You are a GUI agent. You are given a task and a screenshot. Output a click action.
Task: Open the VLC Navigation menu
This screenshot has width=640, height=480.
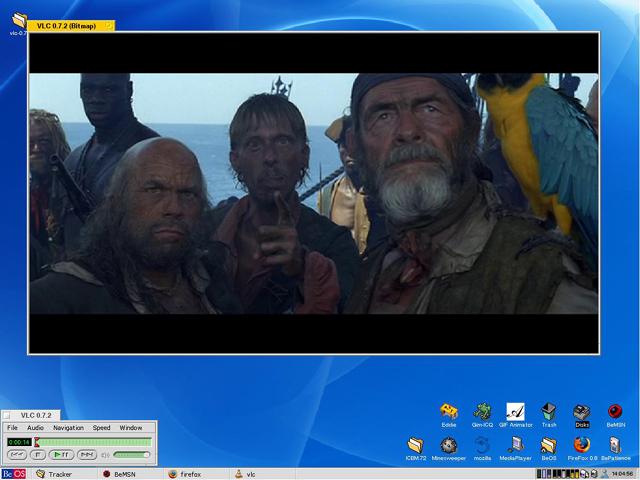click(x=68, y=427)
